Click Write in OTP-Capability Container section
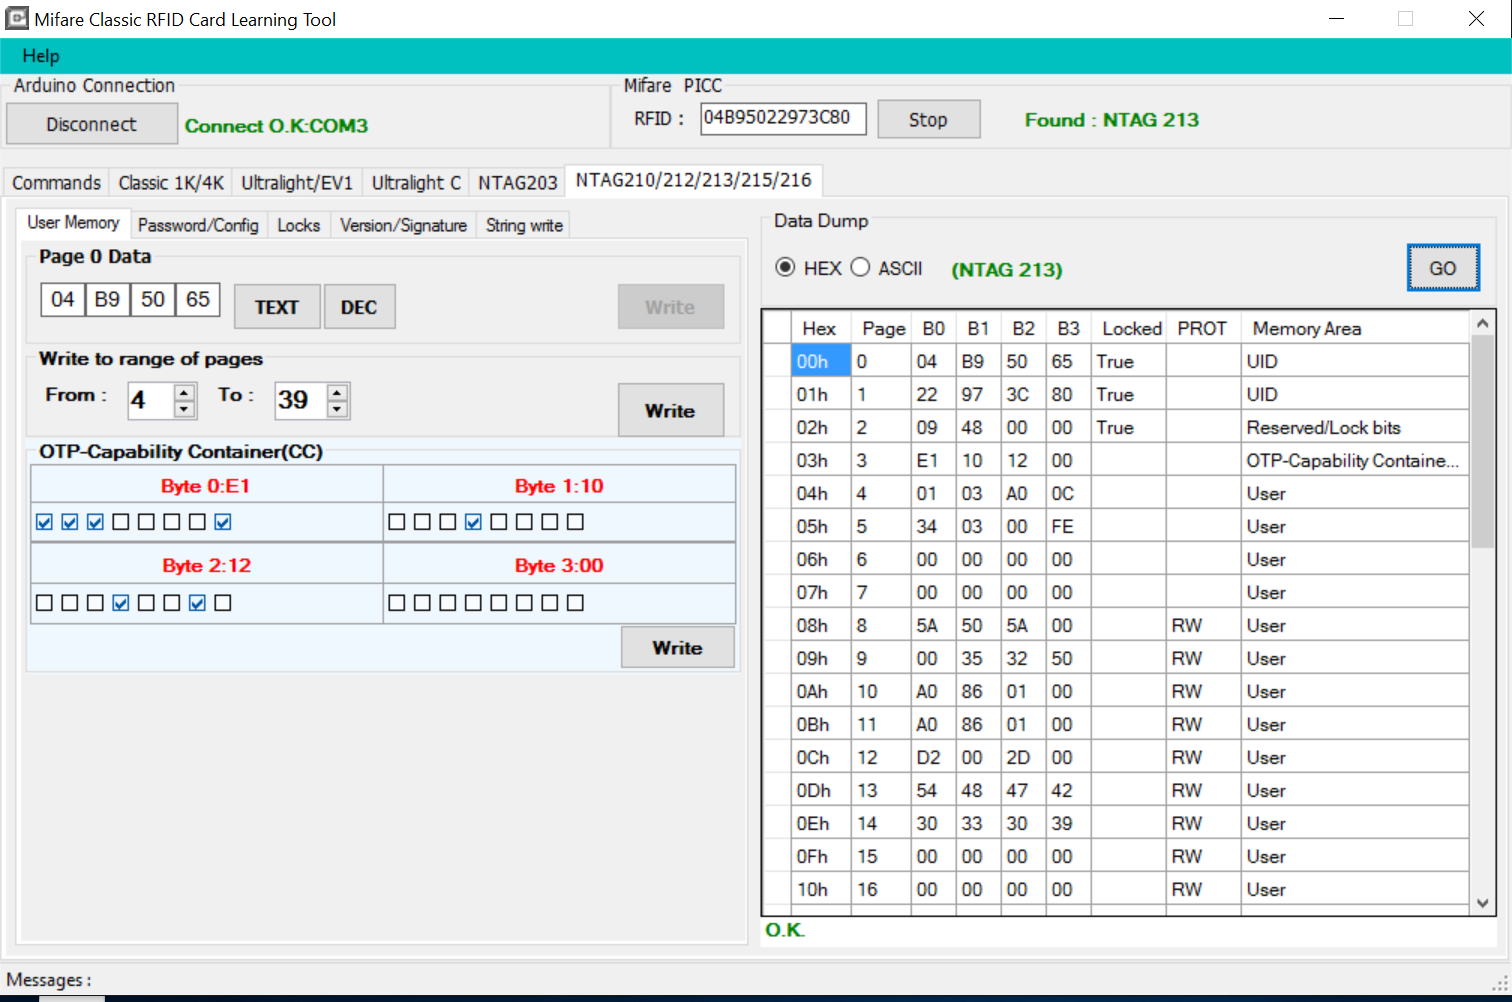The image size is (1512, 1002). 678,648
